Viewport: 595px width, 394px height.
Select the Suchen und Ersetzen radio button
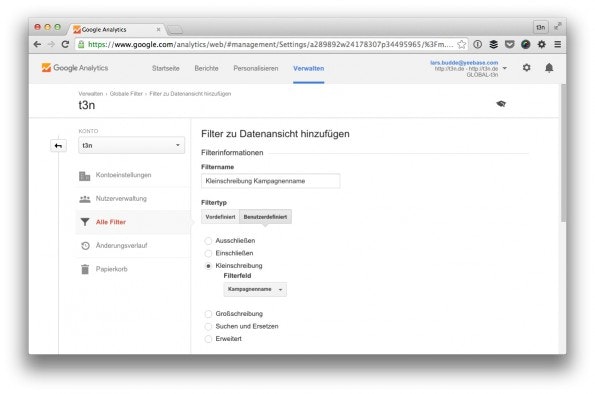point(208,326)
